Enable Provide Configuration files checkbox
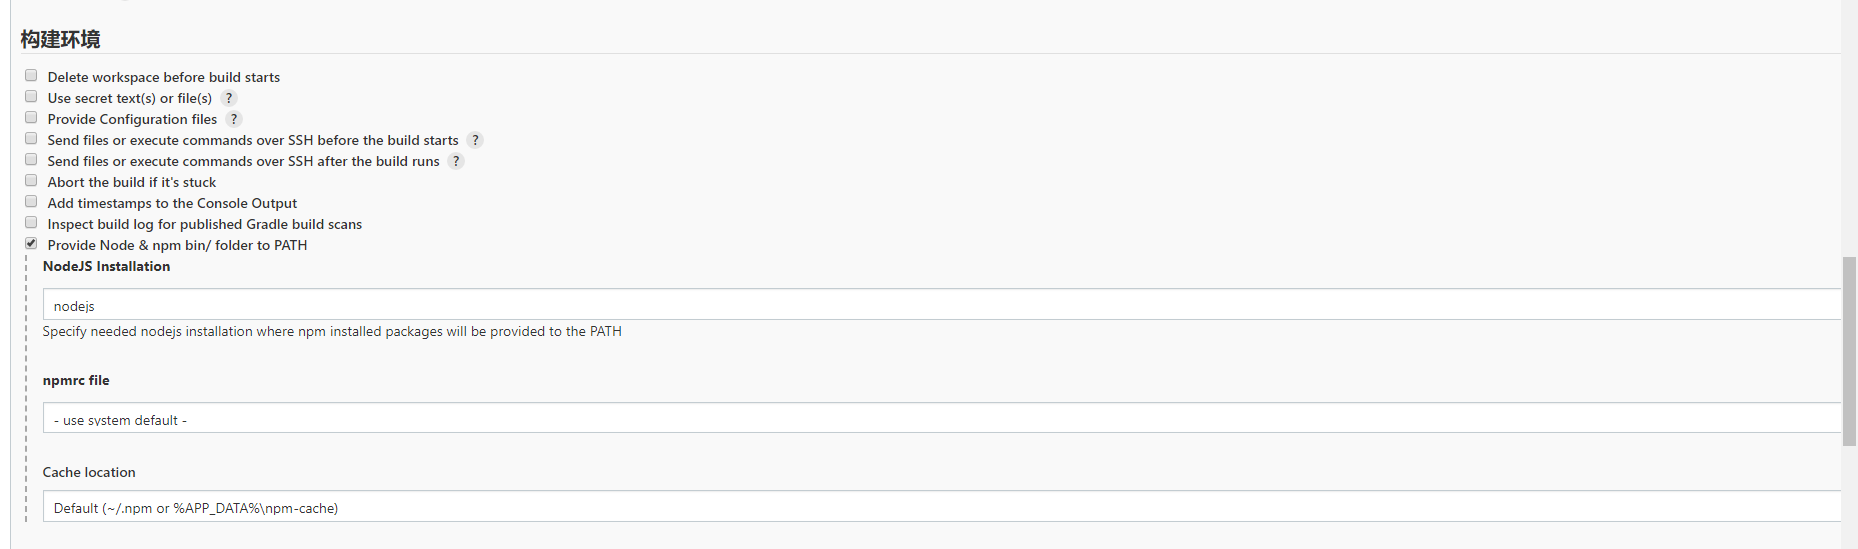 31,118
